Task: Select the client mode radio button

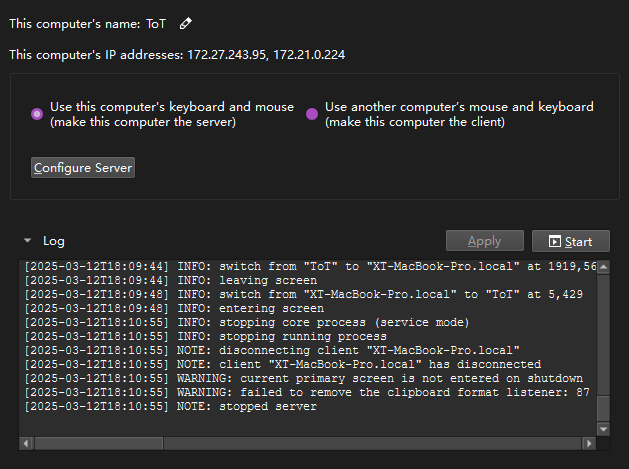Action: tap(312, 114)
